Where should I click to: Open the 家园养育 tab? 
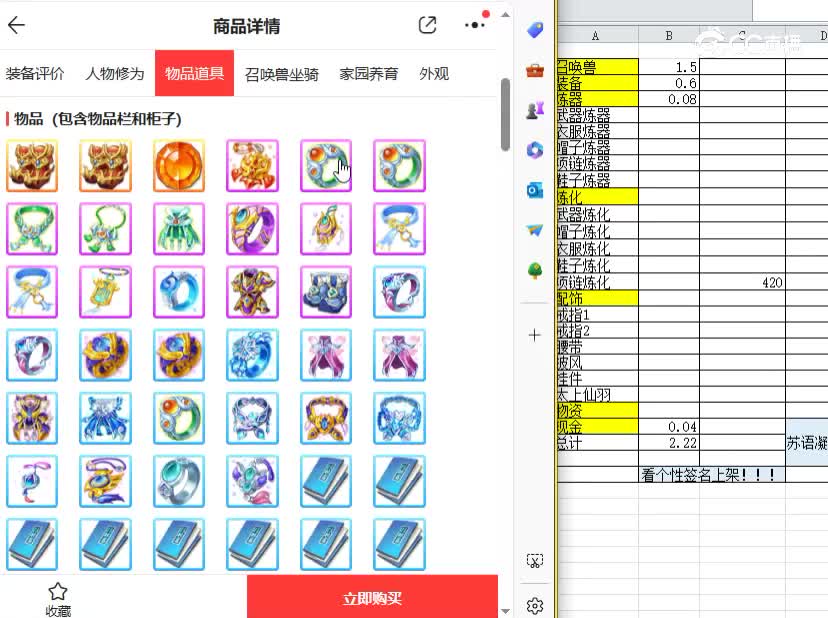pos(369,73)
